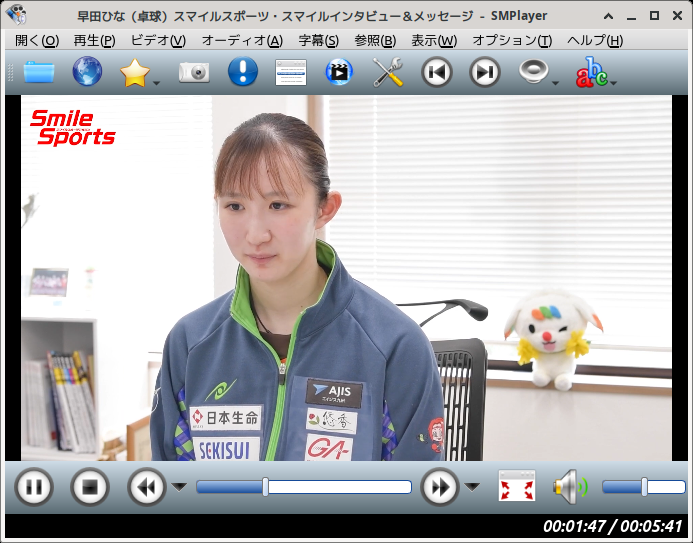
Task: Click the SMPlayer app icon in title bar
Action: tap(16, 15)
